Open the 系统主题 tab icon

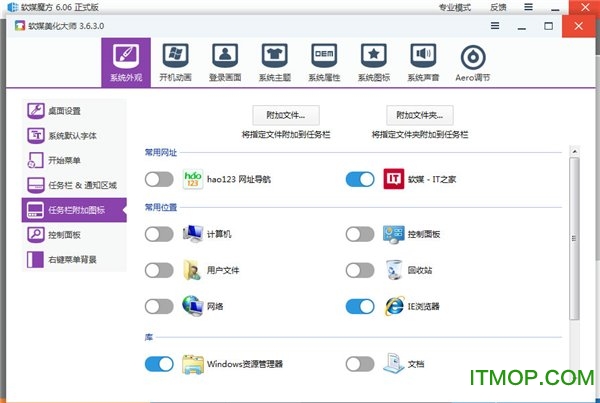274,56
